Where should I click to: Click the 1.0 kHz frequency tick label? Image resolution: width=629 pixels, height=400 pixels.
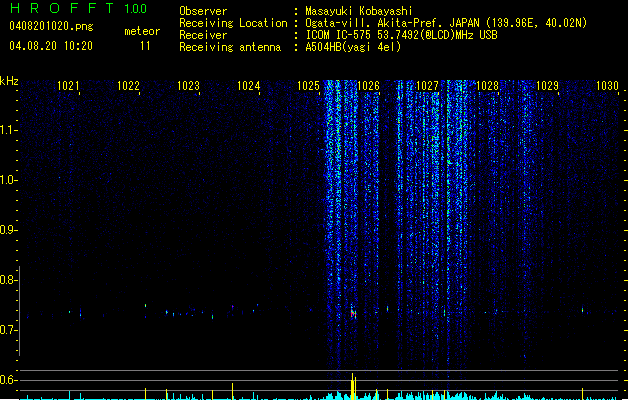tap(8, 180)
